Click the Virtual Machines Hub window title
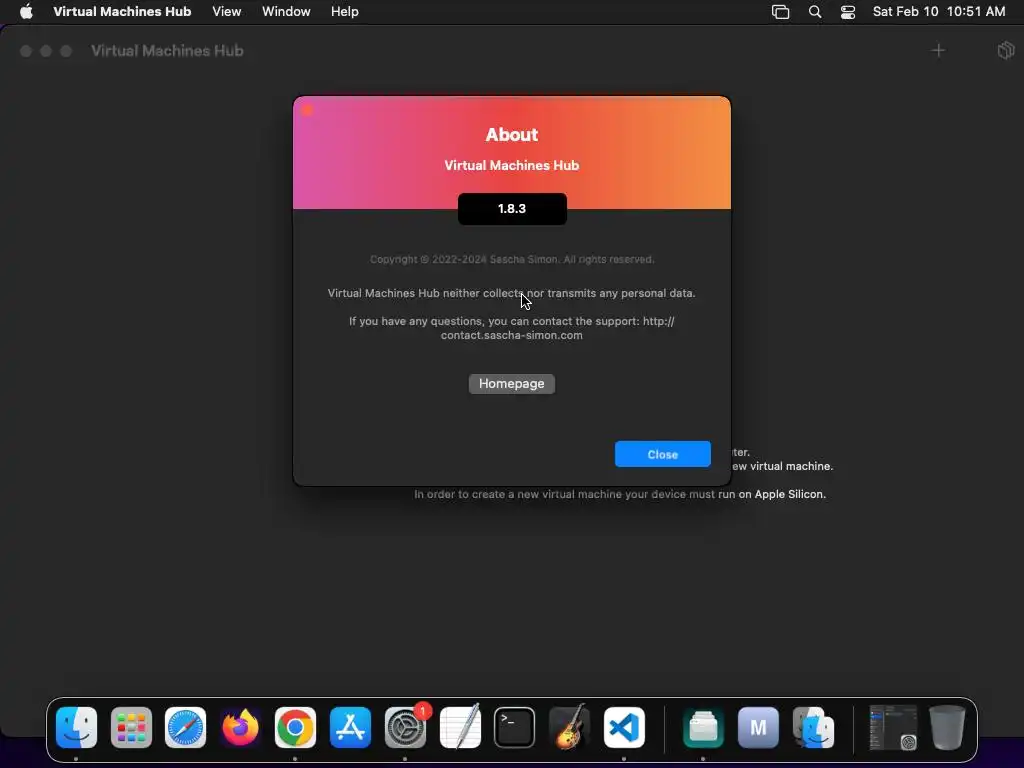 pos(167,50)
